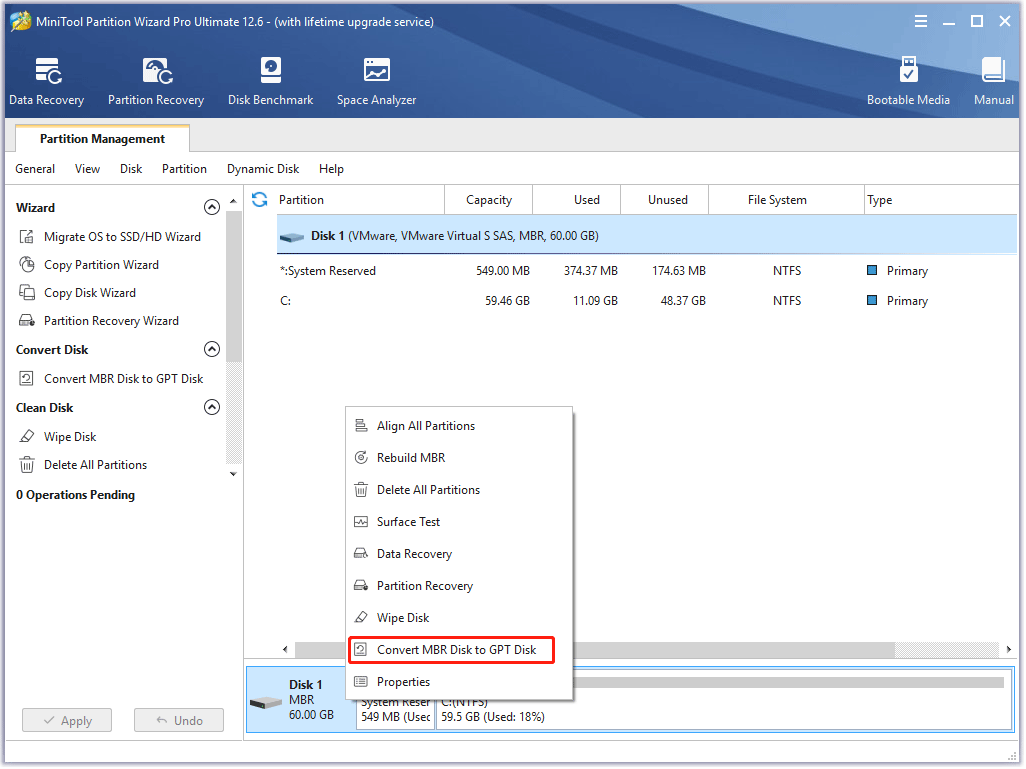The width and height of the screenshot is (1026, 769).
Task: Open the General menu
Action: click(x=35, y=170)
